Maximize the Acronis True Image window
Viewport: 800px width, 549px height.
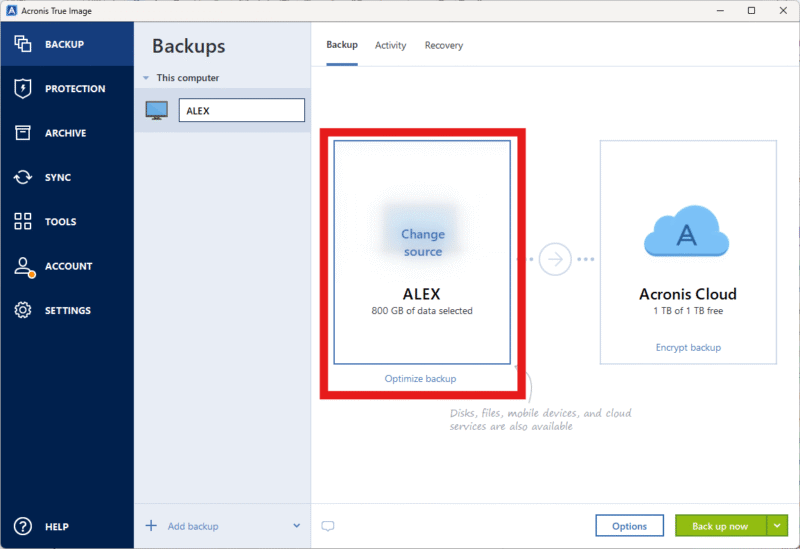752,10
